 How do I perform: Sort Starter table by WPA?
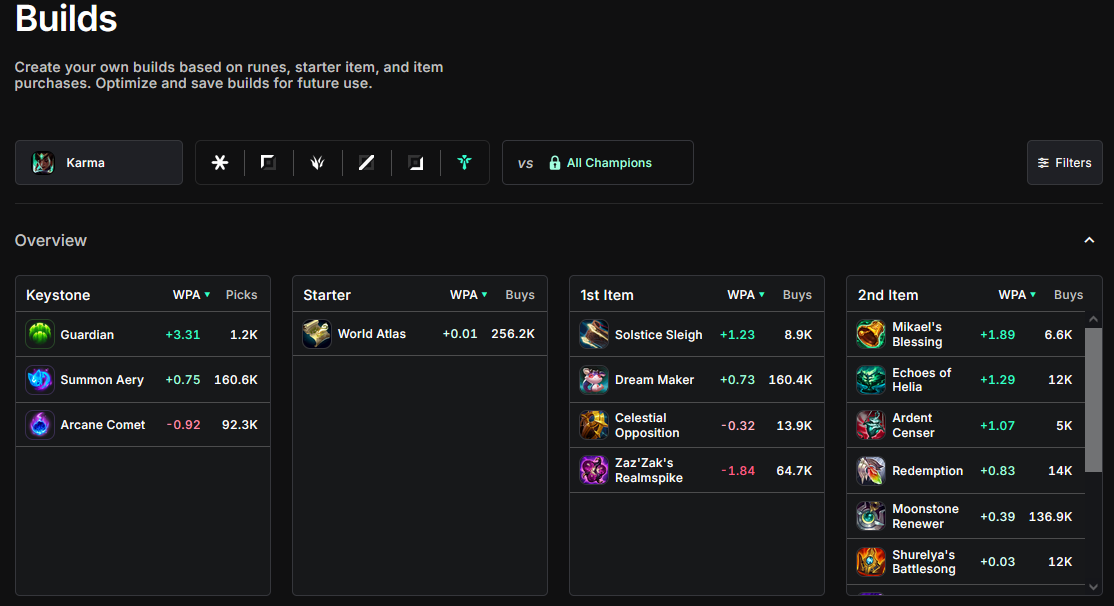(x=468, y=295)
